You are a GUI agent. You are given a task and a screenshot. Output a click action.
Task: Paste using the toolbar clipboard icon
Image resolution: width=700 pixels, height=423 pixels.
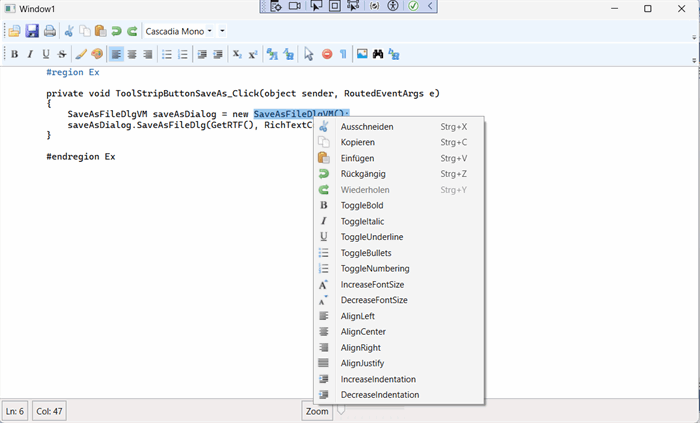coord(100,31)
